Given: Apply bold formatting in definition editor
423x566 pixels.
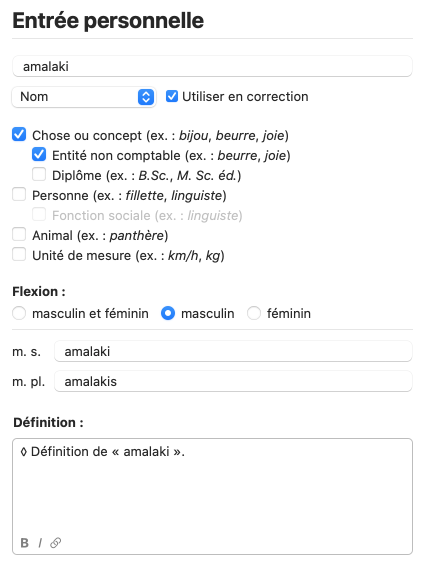Looking at the screenshot, I should 25,543.
